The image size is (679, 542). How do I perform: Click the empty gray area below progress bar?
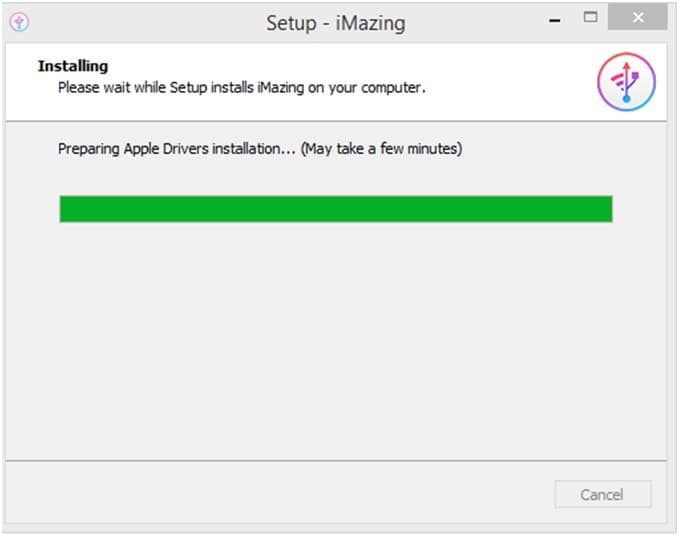click(x=336, y=338)
